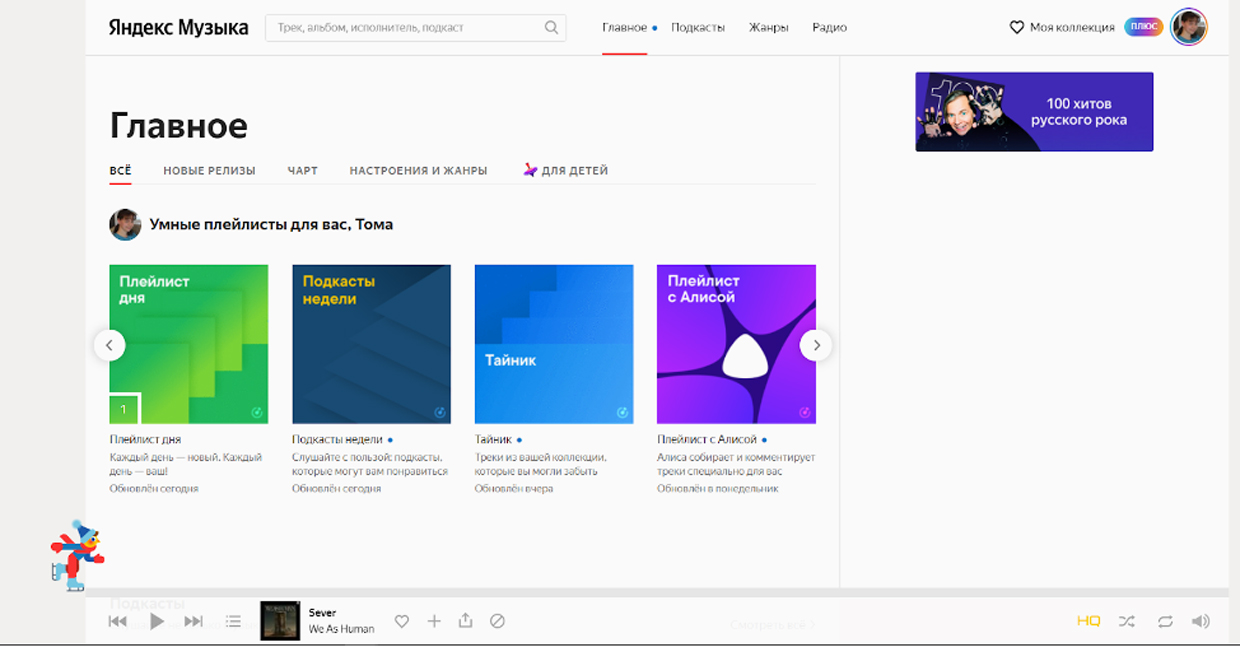Open the Чарт tab
The width and height of the screenshot is (1240, 647).
point(302,171)
